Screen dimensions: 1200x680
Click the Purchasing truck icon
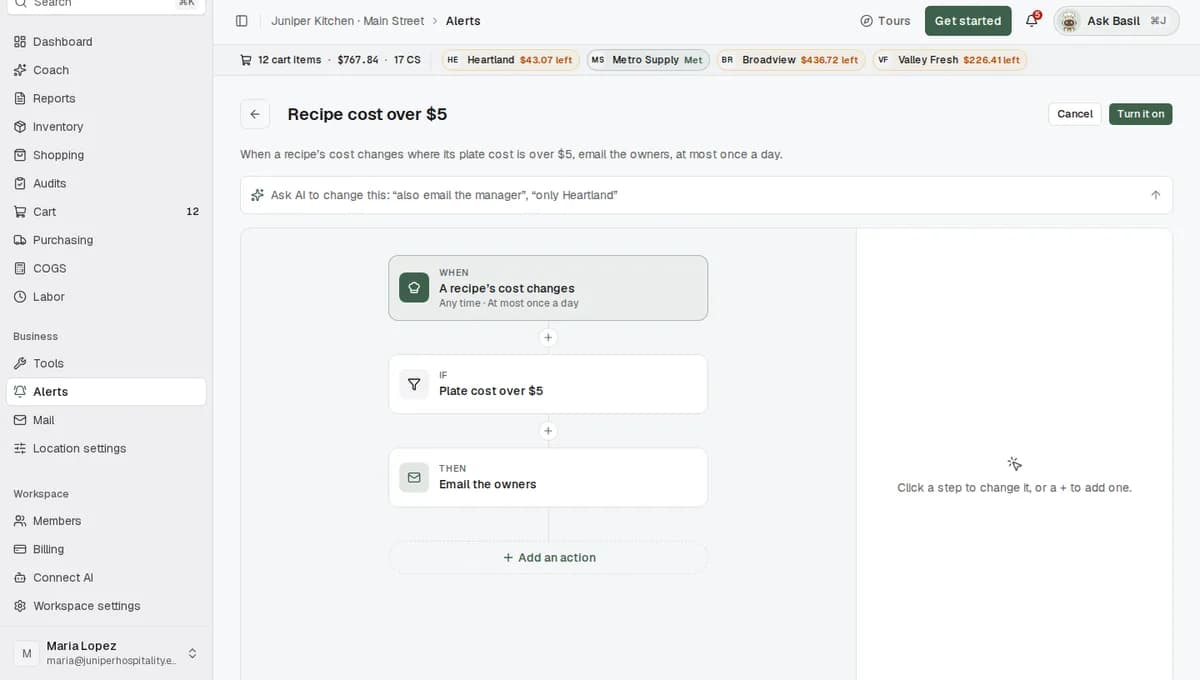tap(20, 240)
